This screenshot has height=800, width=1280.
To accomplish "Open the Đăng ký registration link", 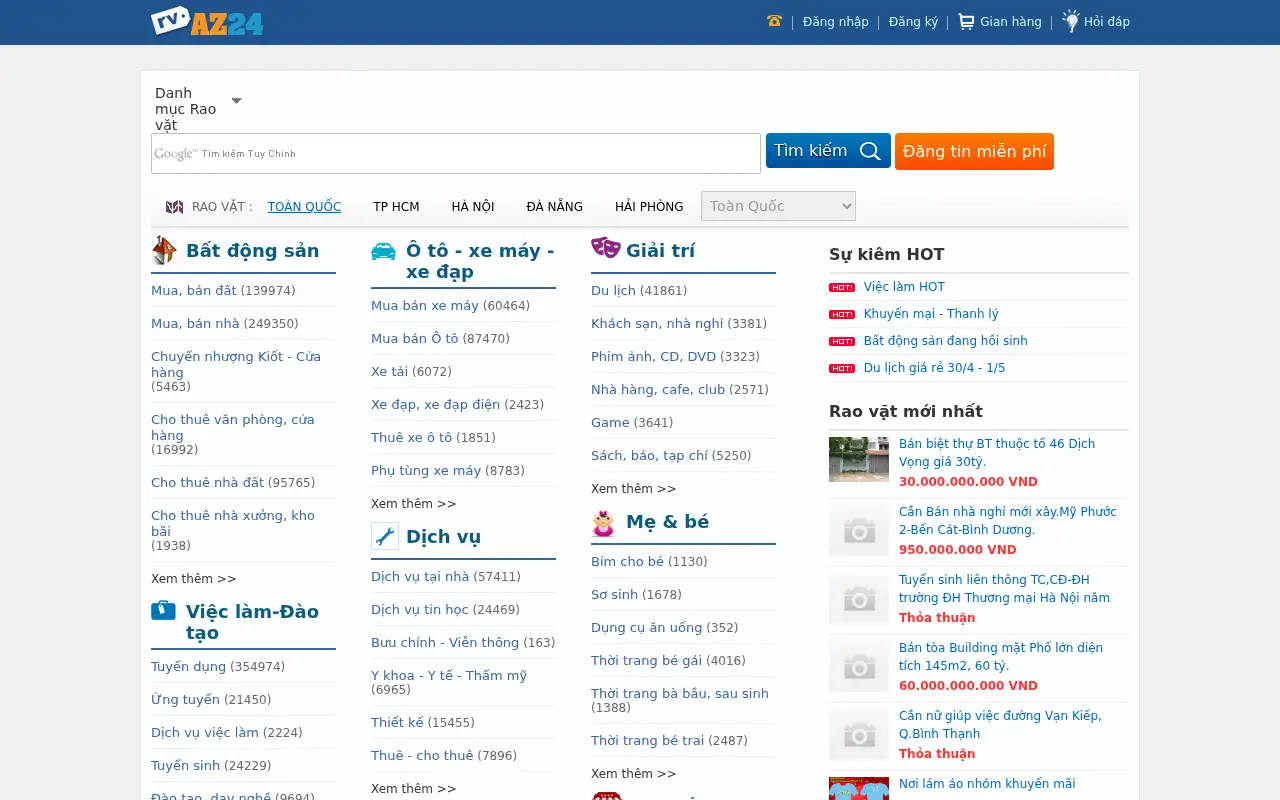I will [x=913, y=21].
